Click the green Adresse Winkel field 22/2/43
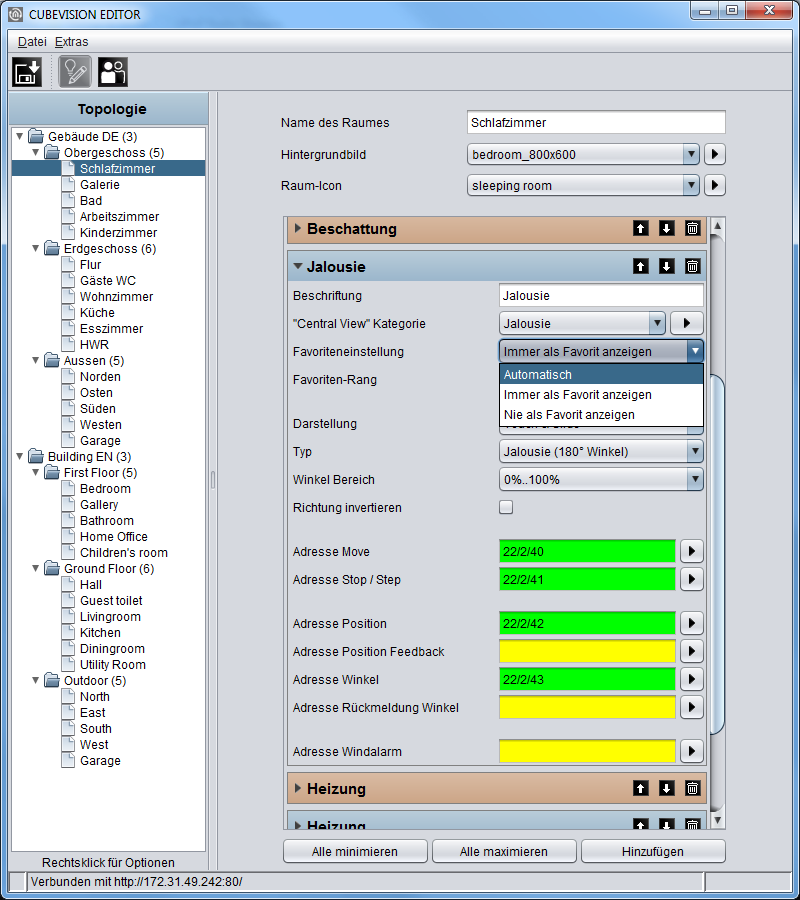This screenshot has width=800, height=900. [x=587, y=680]
